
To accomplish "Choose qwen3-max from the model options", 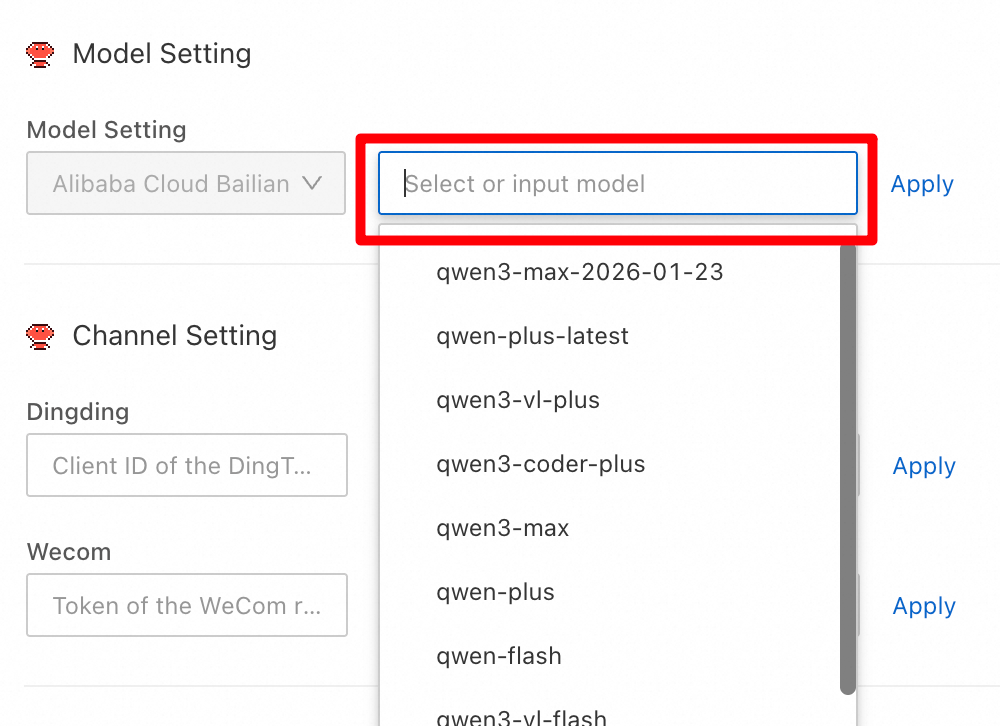I will [x=503, y=528].
